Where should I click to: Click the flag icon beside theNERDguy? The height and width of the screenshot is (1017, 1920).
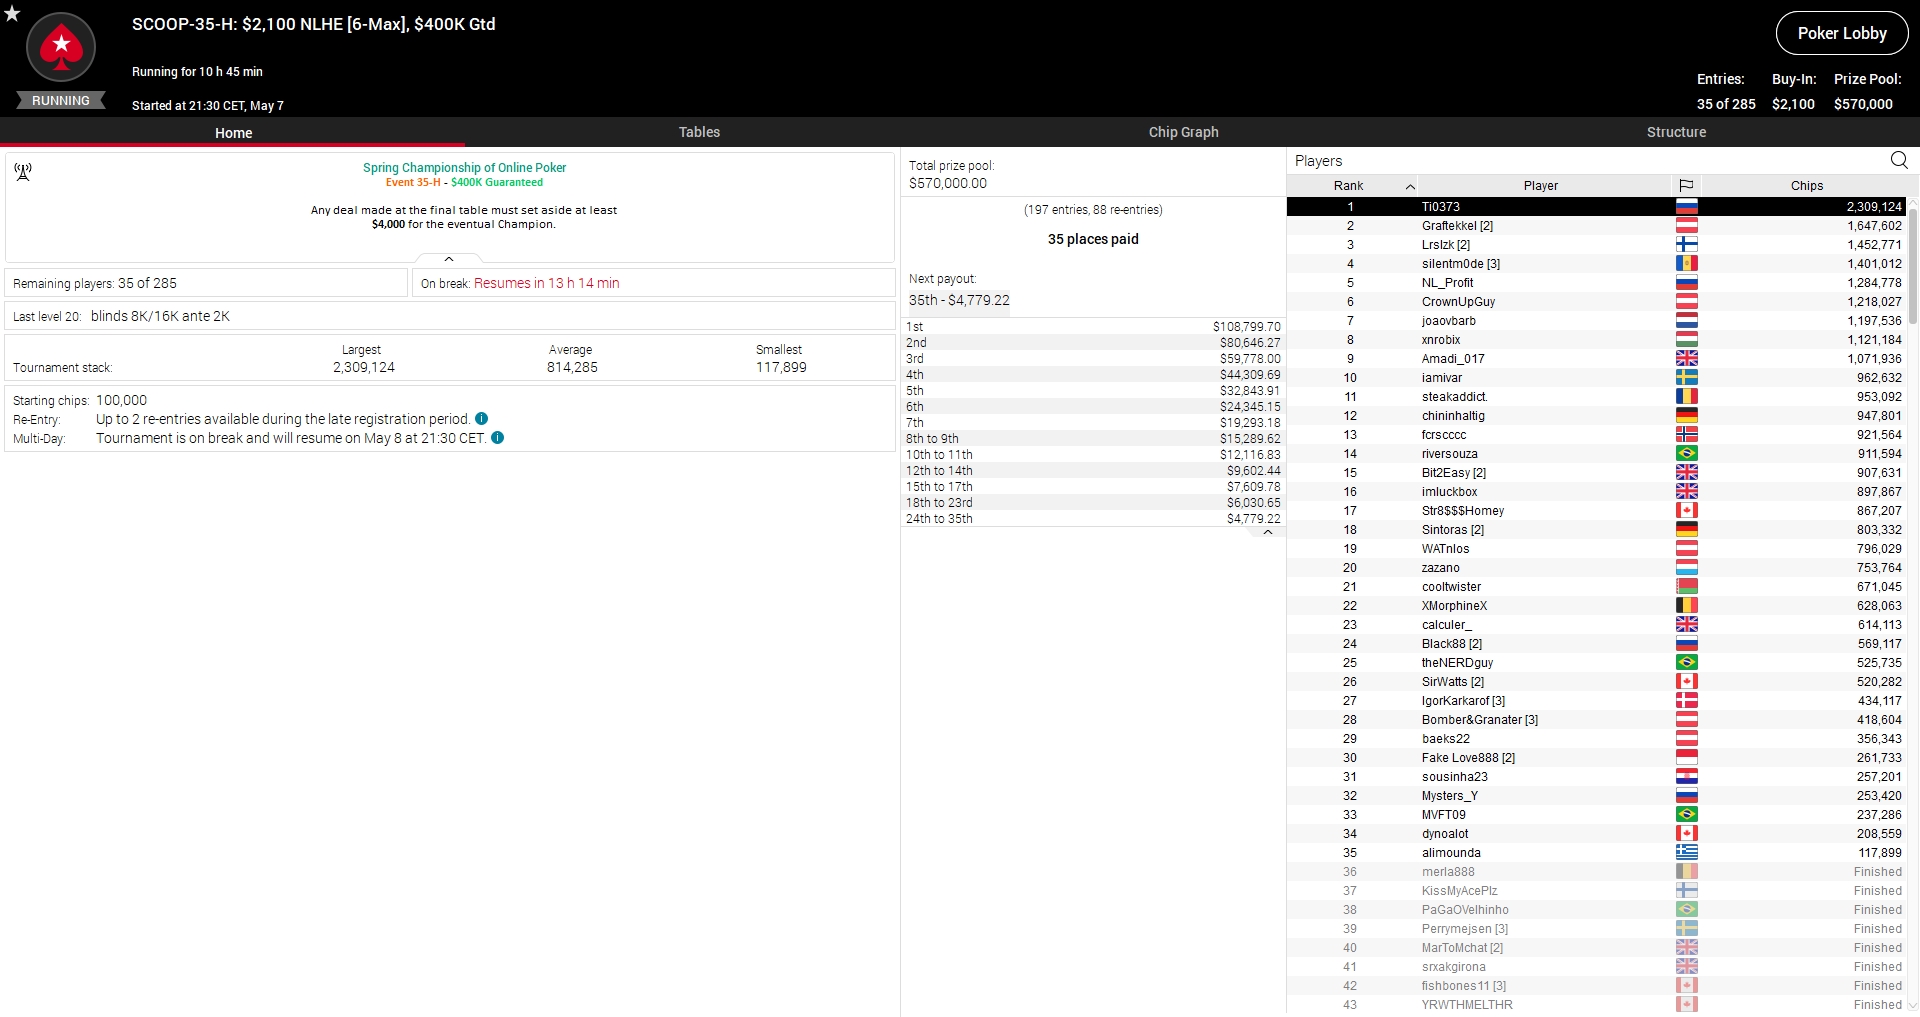click(1686, 663)
